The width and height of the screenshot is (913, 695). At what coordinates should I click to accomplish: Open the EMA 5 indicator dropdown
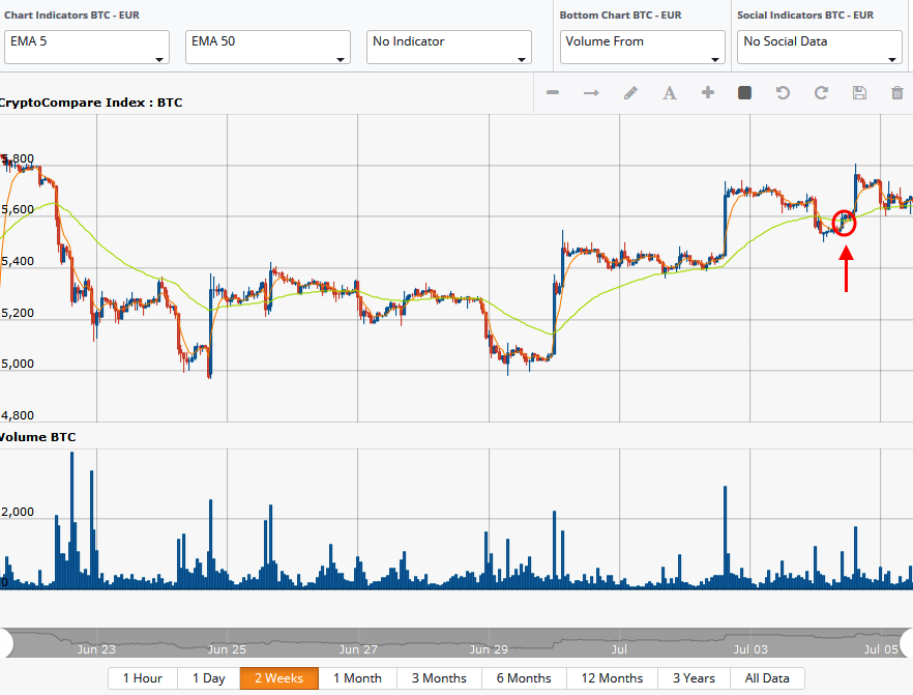[x=87, y=47]
